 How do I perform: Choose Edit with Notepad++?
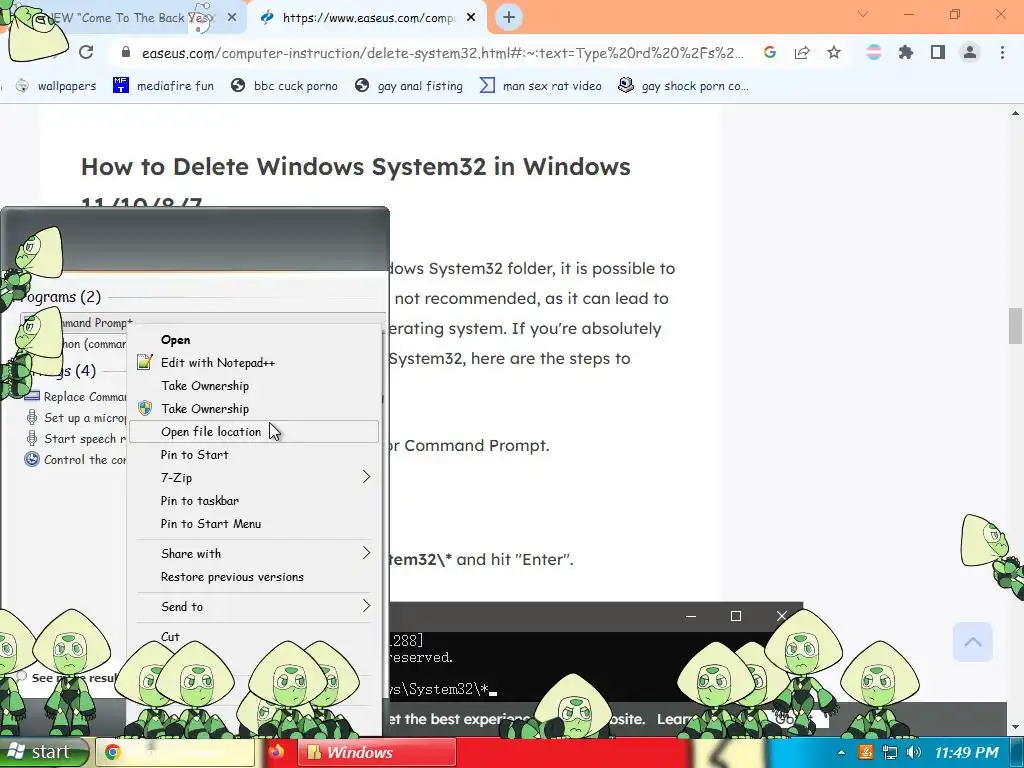[x=254, y=362]
